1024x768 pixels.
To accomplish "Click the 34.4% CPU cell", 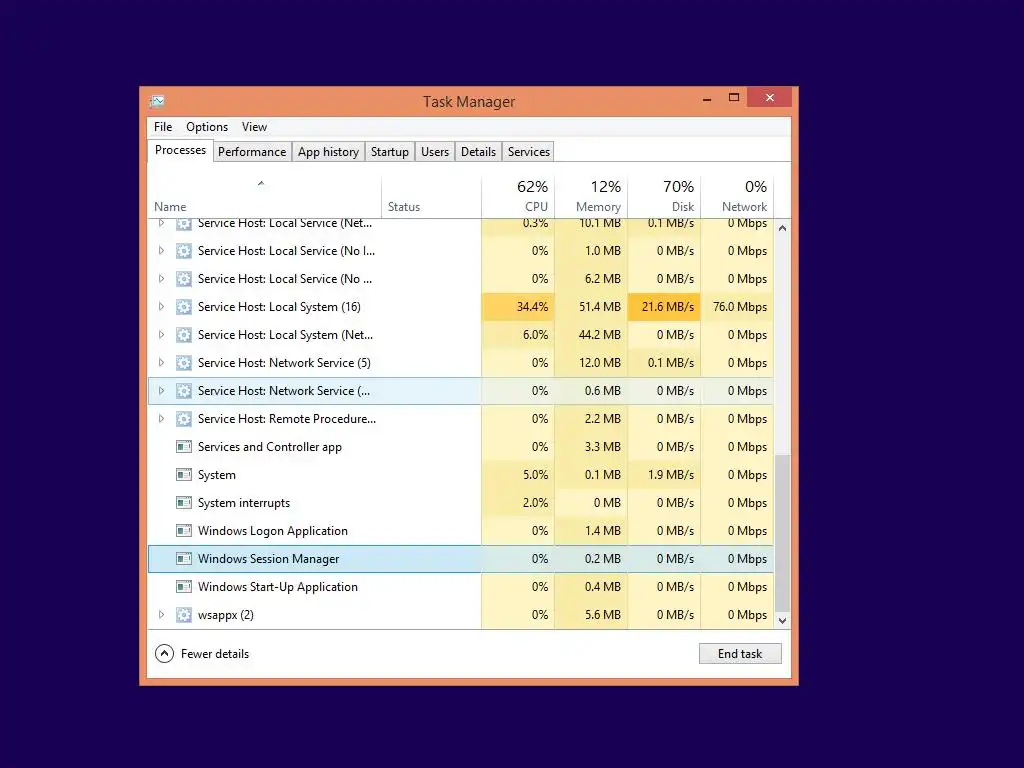I will pos(518,307).
